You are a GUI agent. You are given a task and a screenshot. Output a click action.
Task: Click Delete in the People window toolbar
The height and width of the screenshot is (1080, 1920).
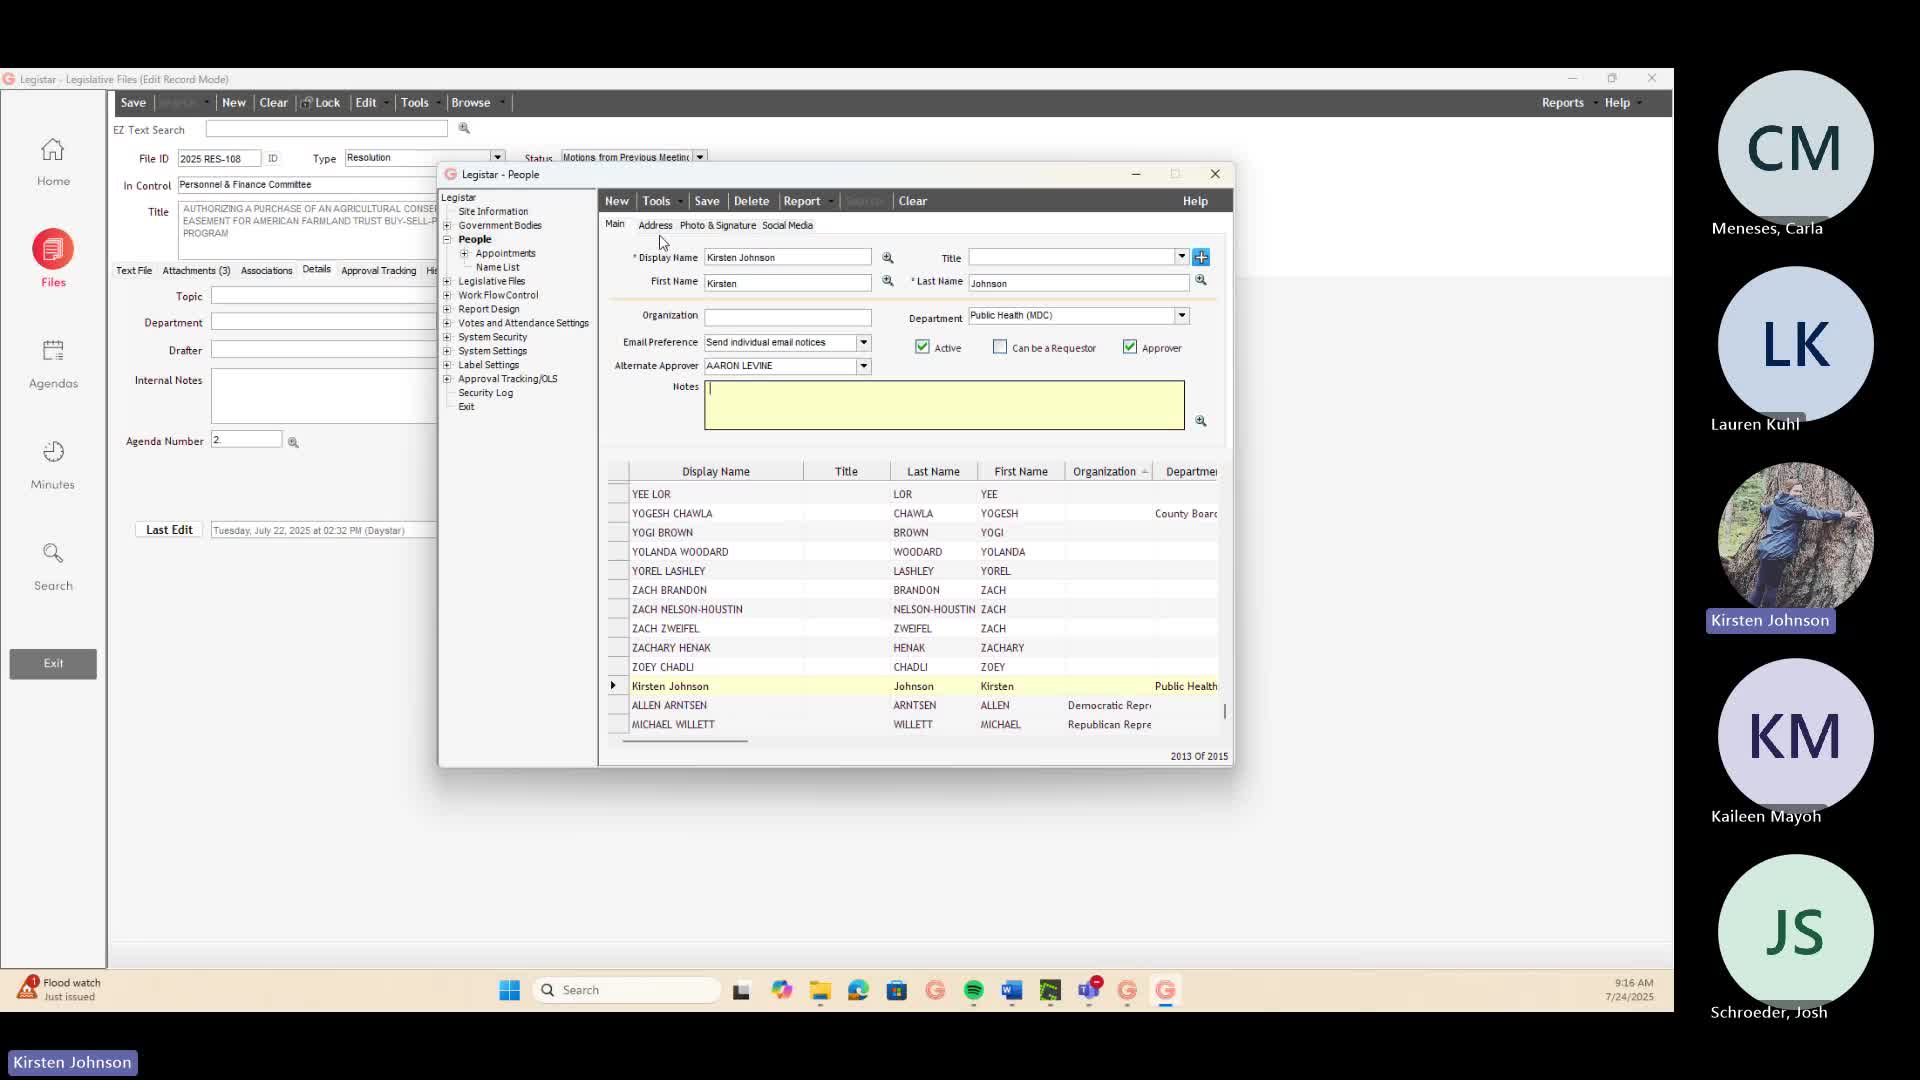point(751,201)
